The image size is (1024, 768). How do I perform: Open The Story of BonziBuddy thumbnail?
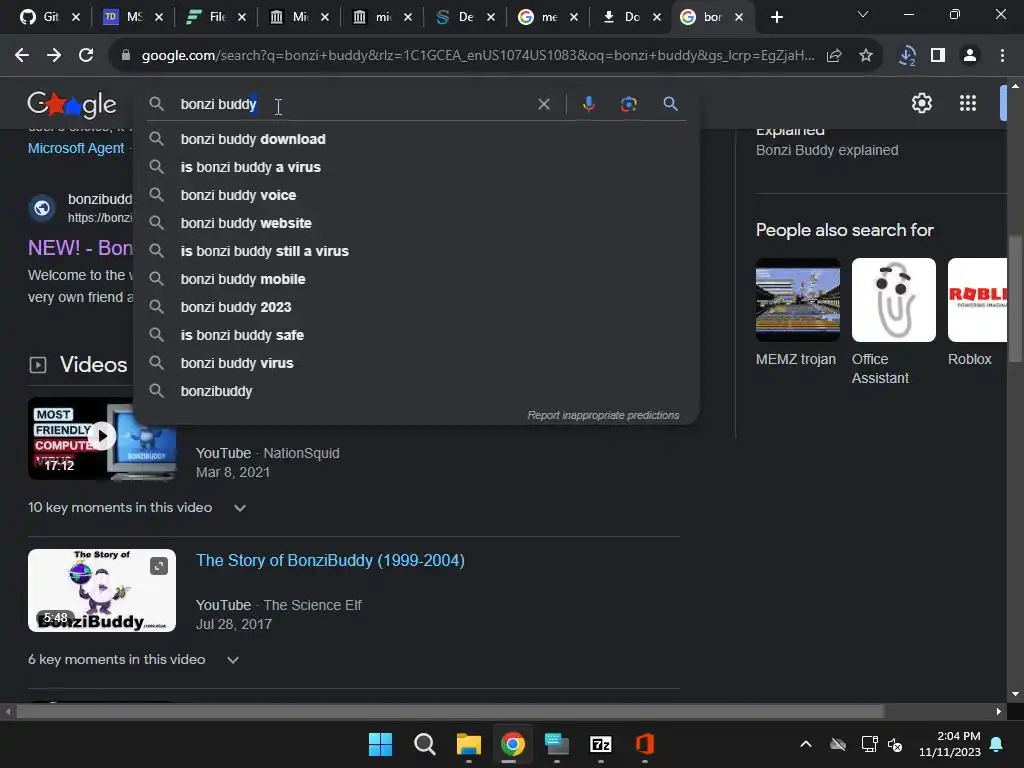pyautogui.click(x=102, y=590)
